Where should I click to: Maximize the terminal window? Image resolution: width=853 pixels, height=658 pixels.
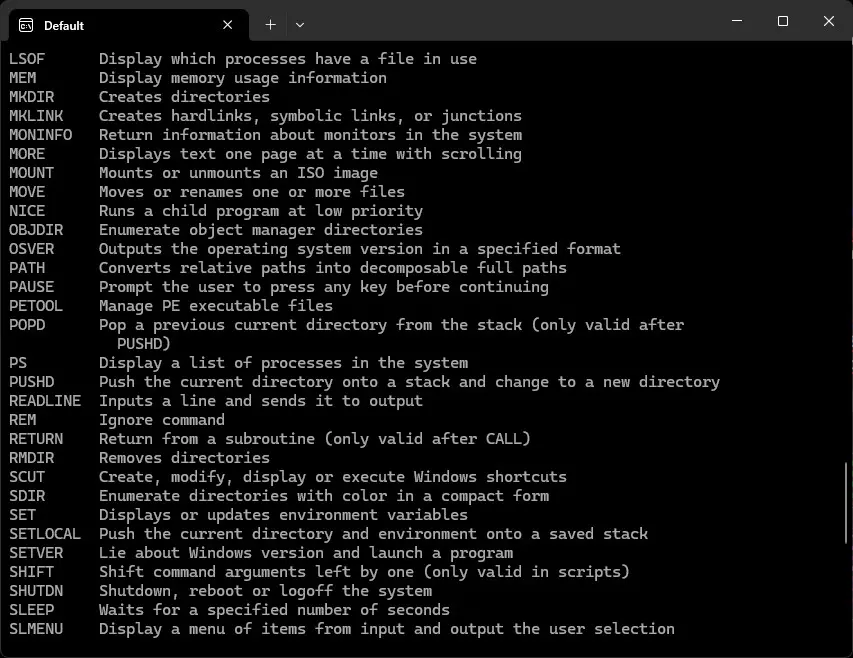782,20
